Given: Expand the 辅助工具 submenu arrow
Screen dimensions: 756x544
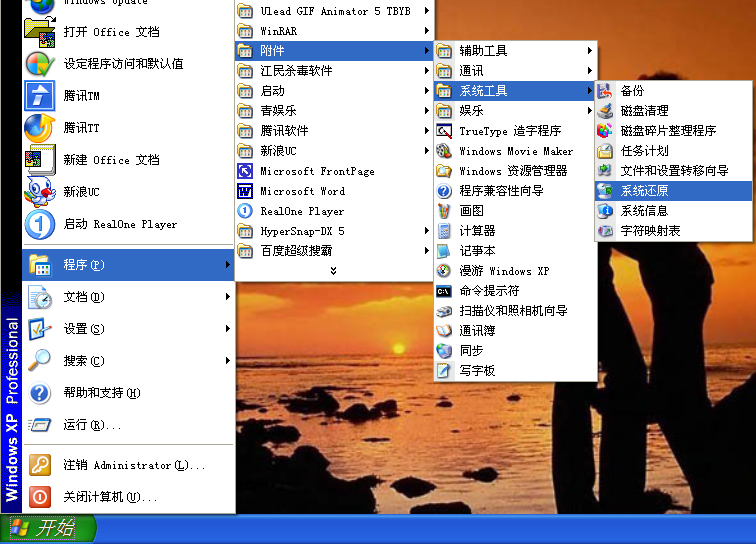Looking at the screenshot, I should coord(590,51).
